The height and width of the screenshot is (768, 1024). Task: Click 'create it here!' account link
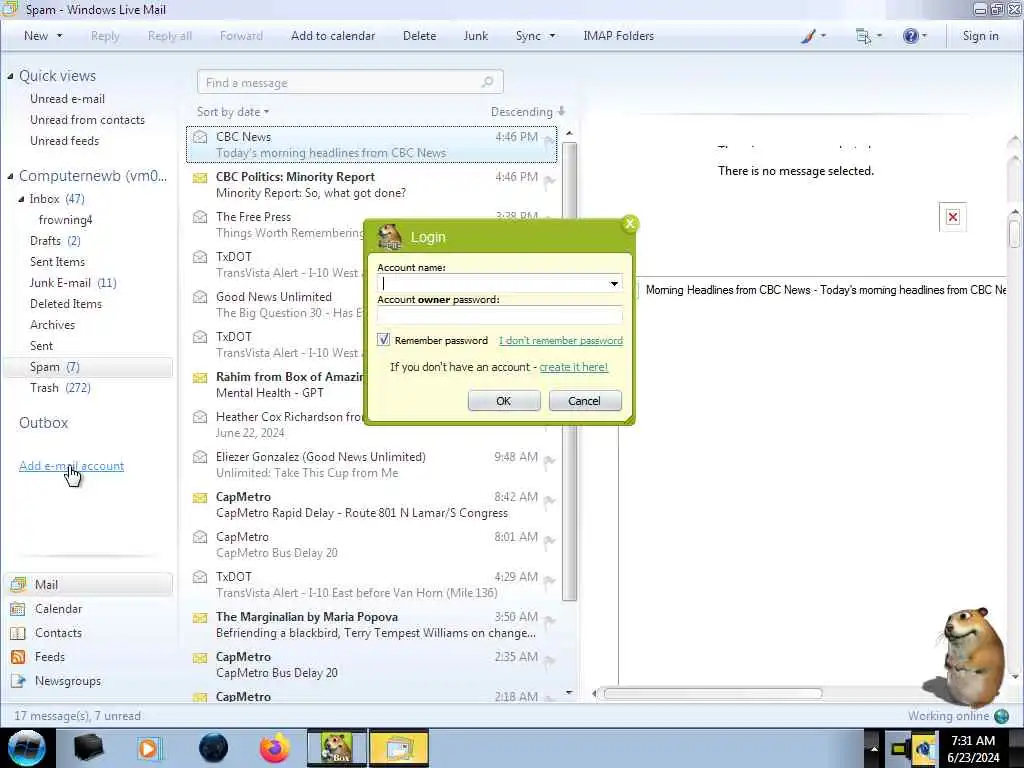573,367
